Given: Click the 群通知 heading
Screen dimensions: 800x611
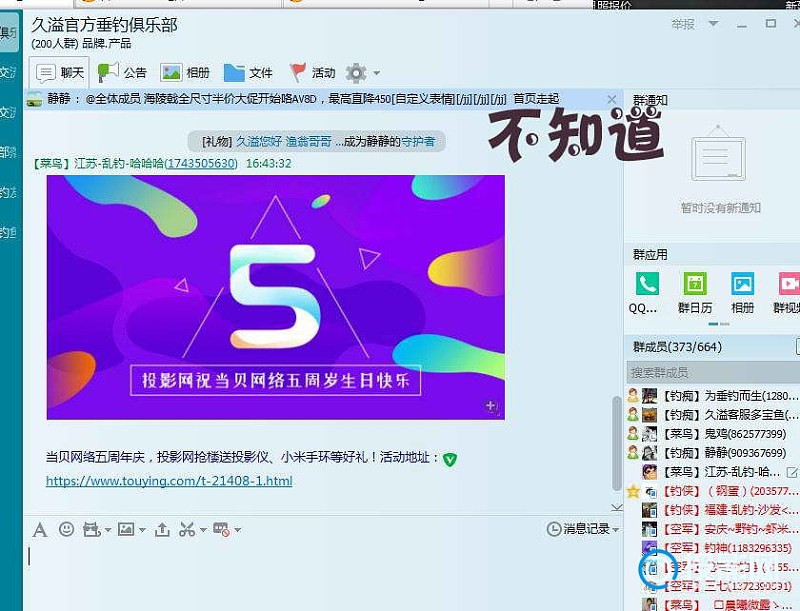Looking at the screenshot, I should [650, 100].
